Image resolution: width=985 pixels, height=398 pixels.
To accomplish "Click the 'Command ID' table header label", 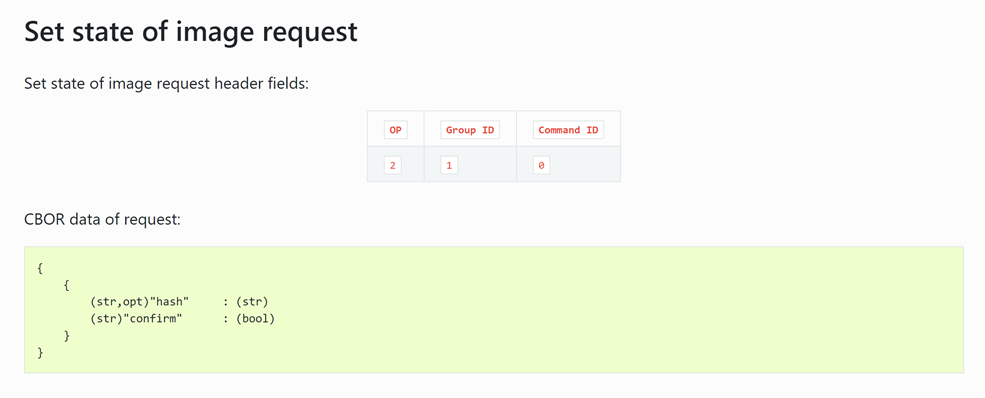I will 568,130.
